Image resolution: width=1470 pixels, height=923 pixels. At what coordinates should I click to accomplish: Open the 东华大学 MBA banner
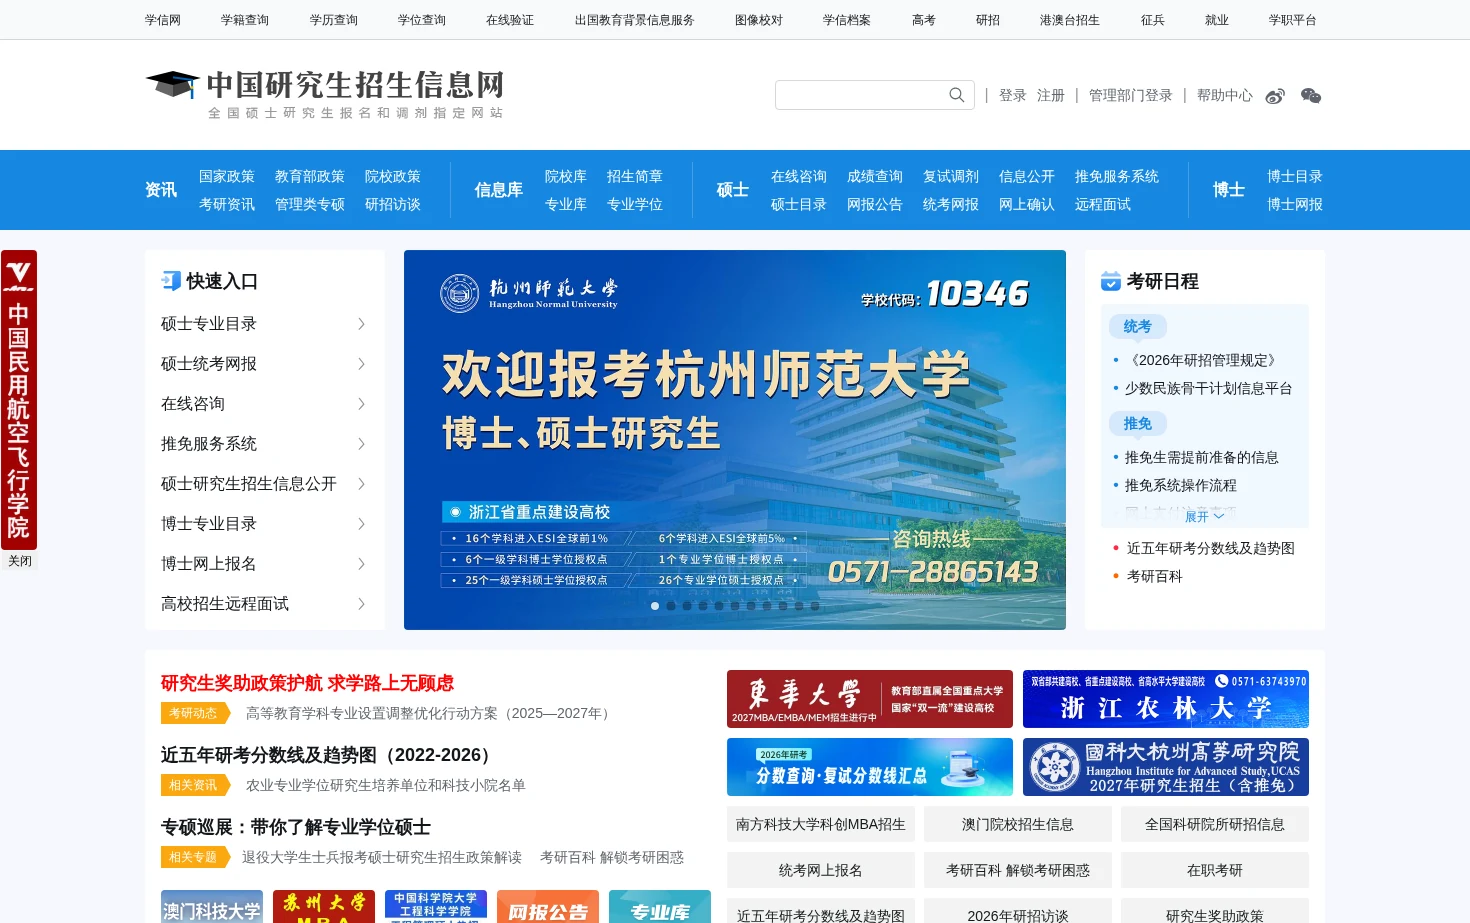click(x=870, y=699)
